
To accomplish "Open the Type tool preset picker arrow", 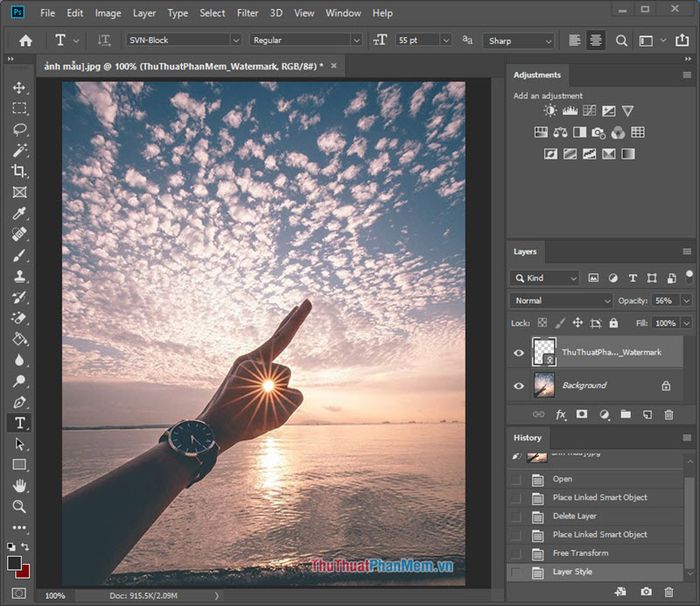I will click(x=76, y=41).
